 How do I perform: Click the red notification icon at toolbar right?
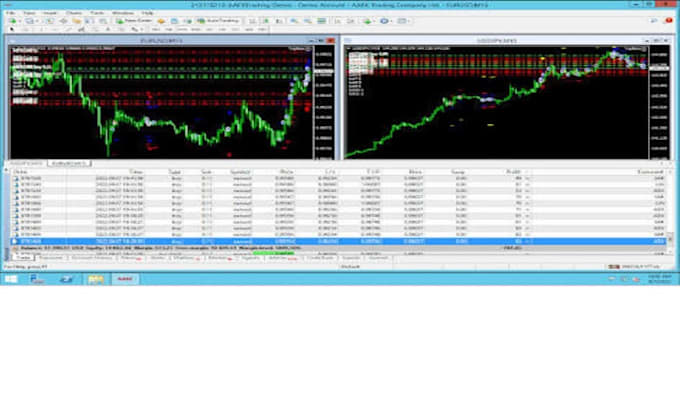click(x=668, y=20)
